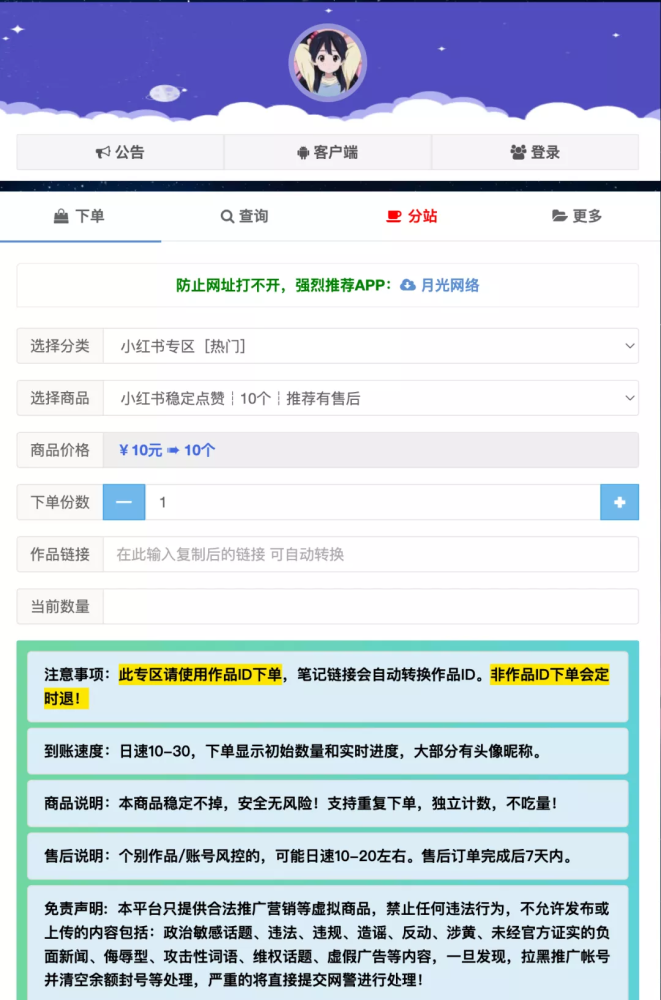Click the green 防止网址打不开 warning text
Screen dimensions: 661x1000
tap(284, 285)
